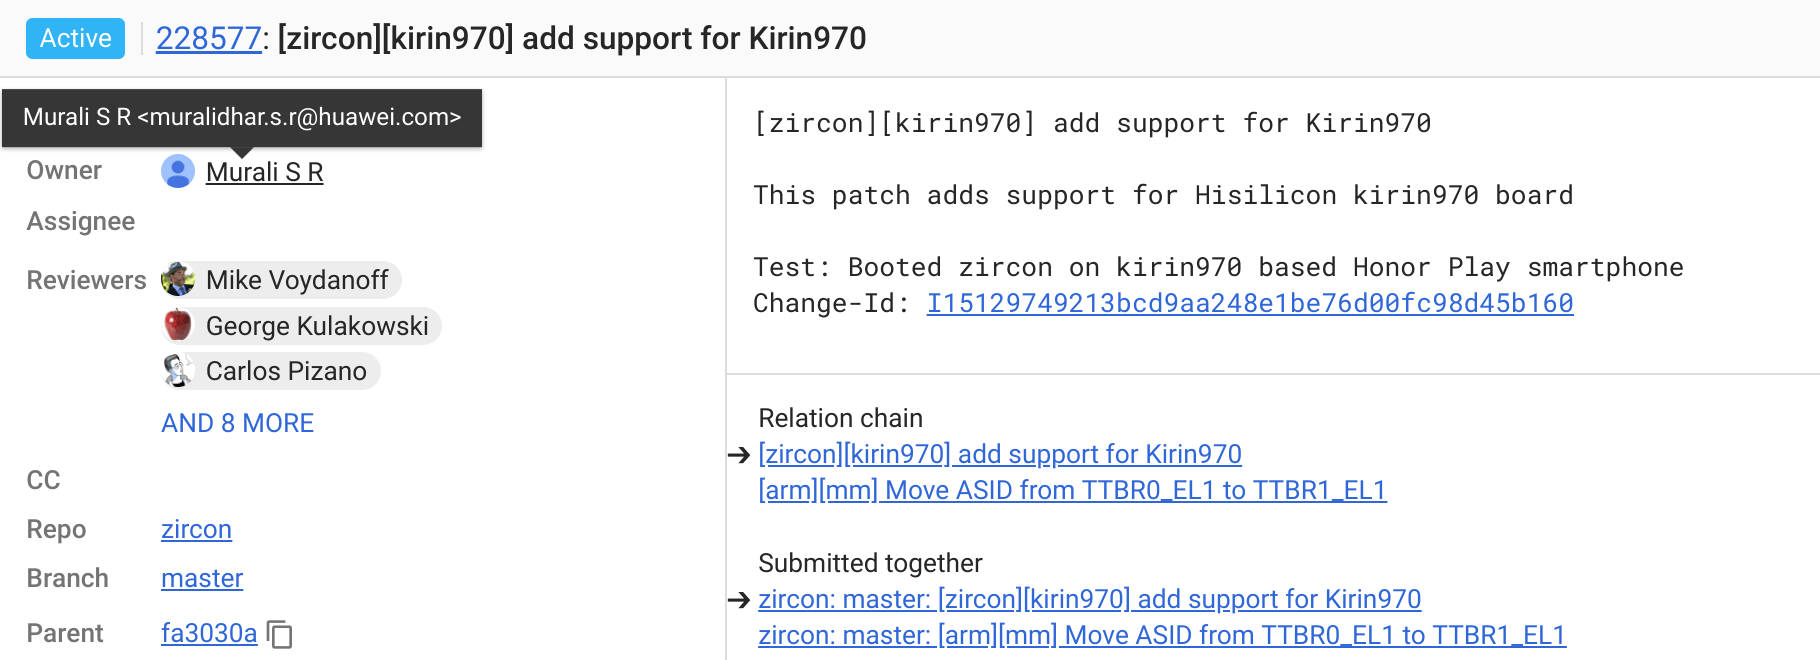Viewport: 1820px width, 660px height.
Task: Click Carlos Pizano's avatar picture
Action: [x=178, y=371]
